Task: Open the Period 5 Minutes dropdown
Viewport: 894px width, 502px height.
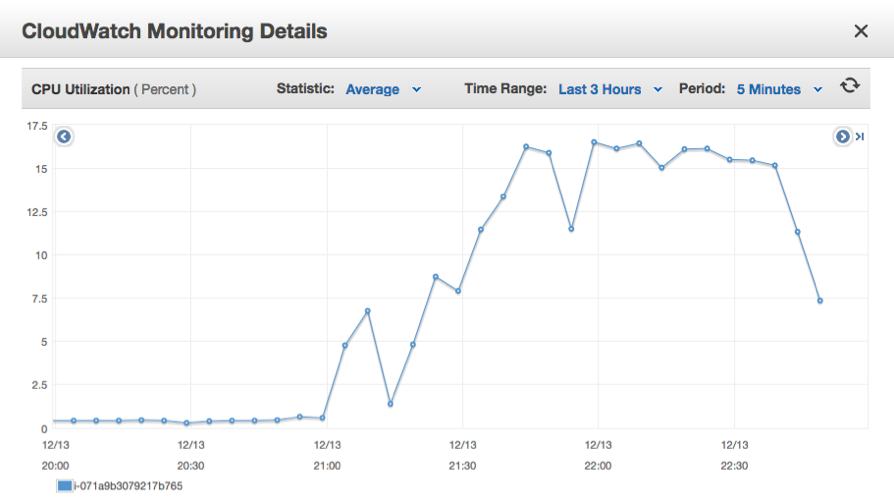Action: [x=779, y=90]
